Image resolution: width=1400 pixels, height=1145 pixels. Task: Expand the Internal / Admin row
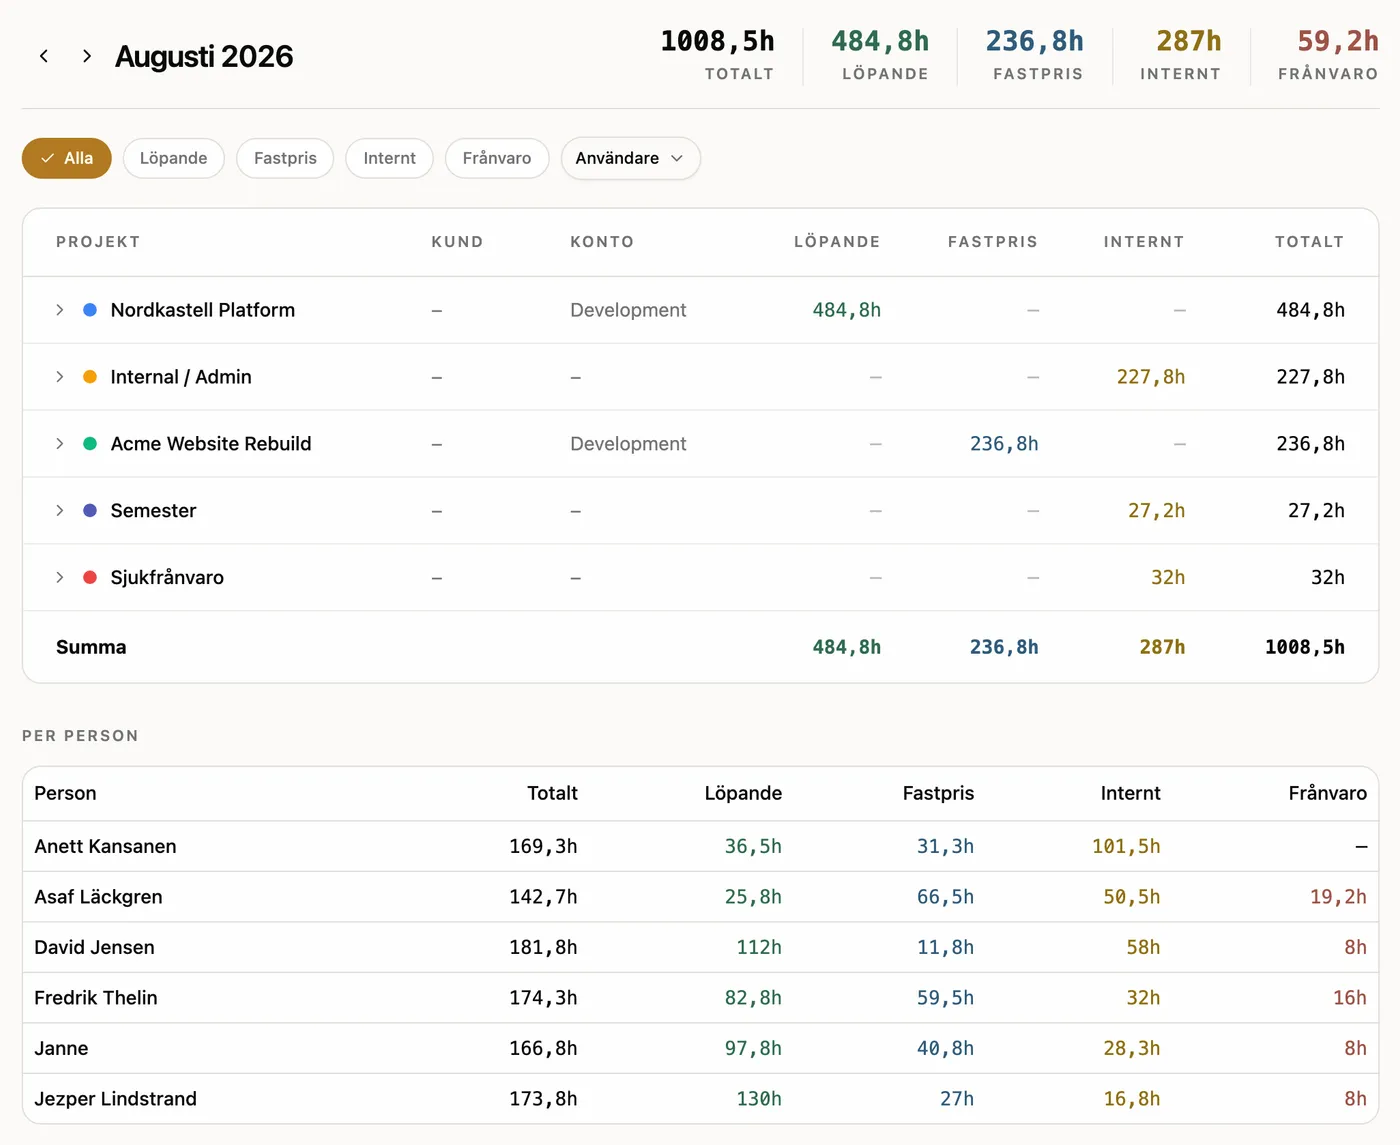[x=60, y=377]
